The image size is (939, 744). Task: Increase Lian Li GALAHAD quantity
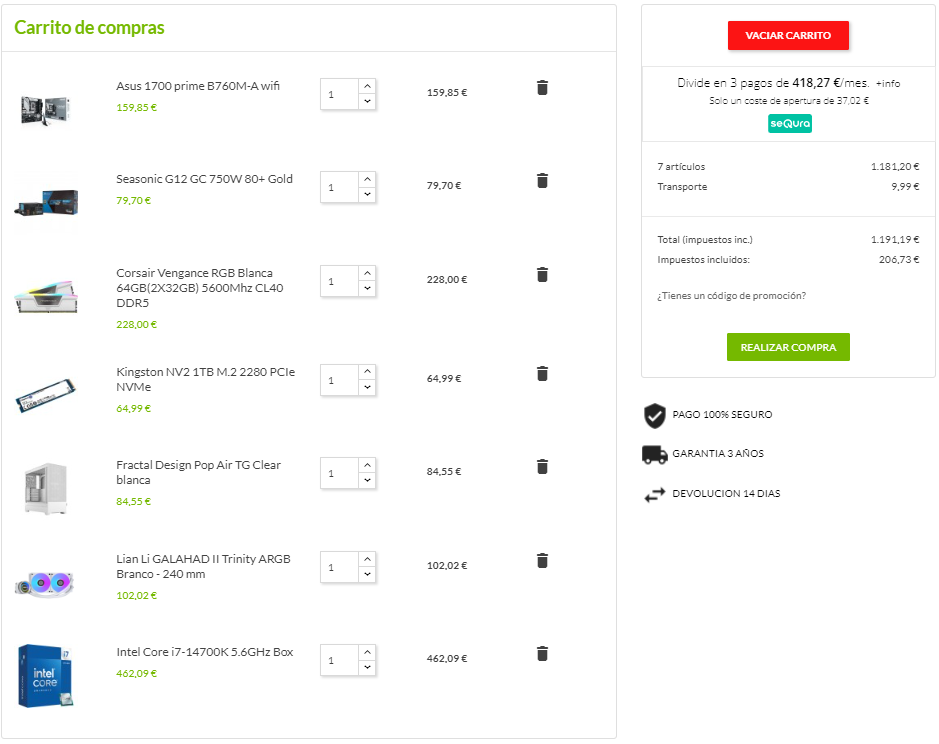[x=367, y=559]
